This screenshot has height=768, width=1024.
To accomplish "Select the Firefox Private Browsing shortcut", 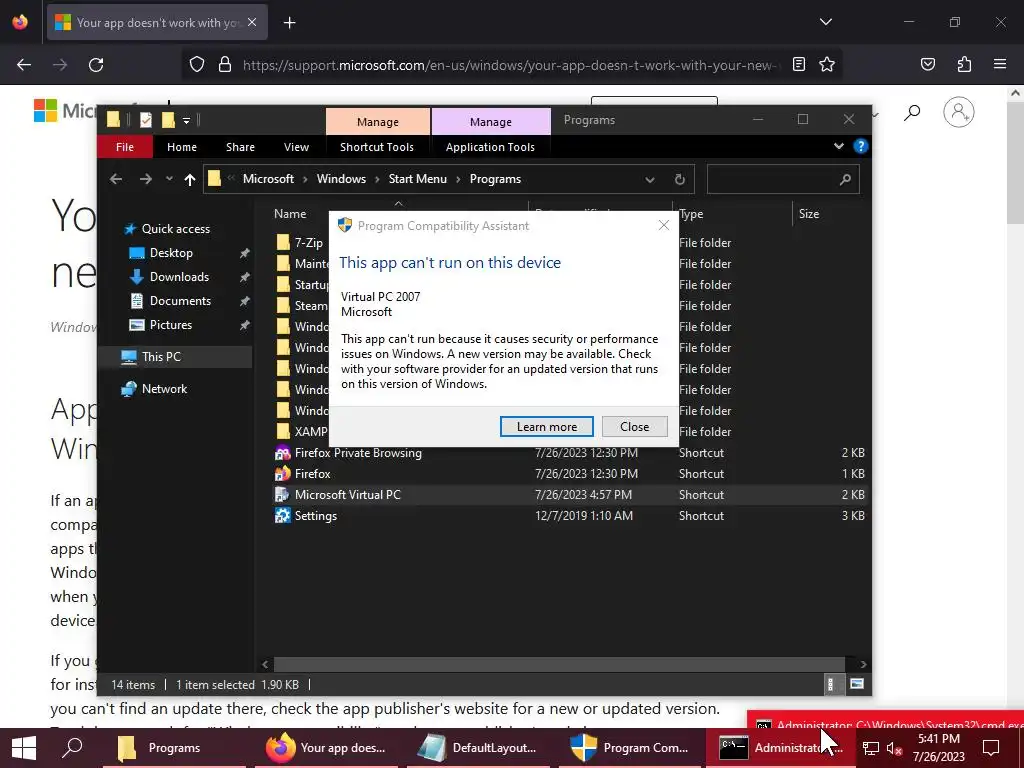I will [358, 453].
